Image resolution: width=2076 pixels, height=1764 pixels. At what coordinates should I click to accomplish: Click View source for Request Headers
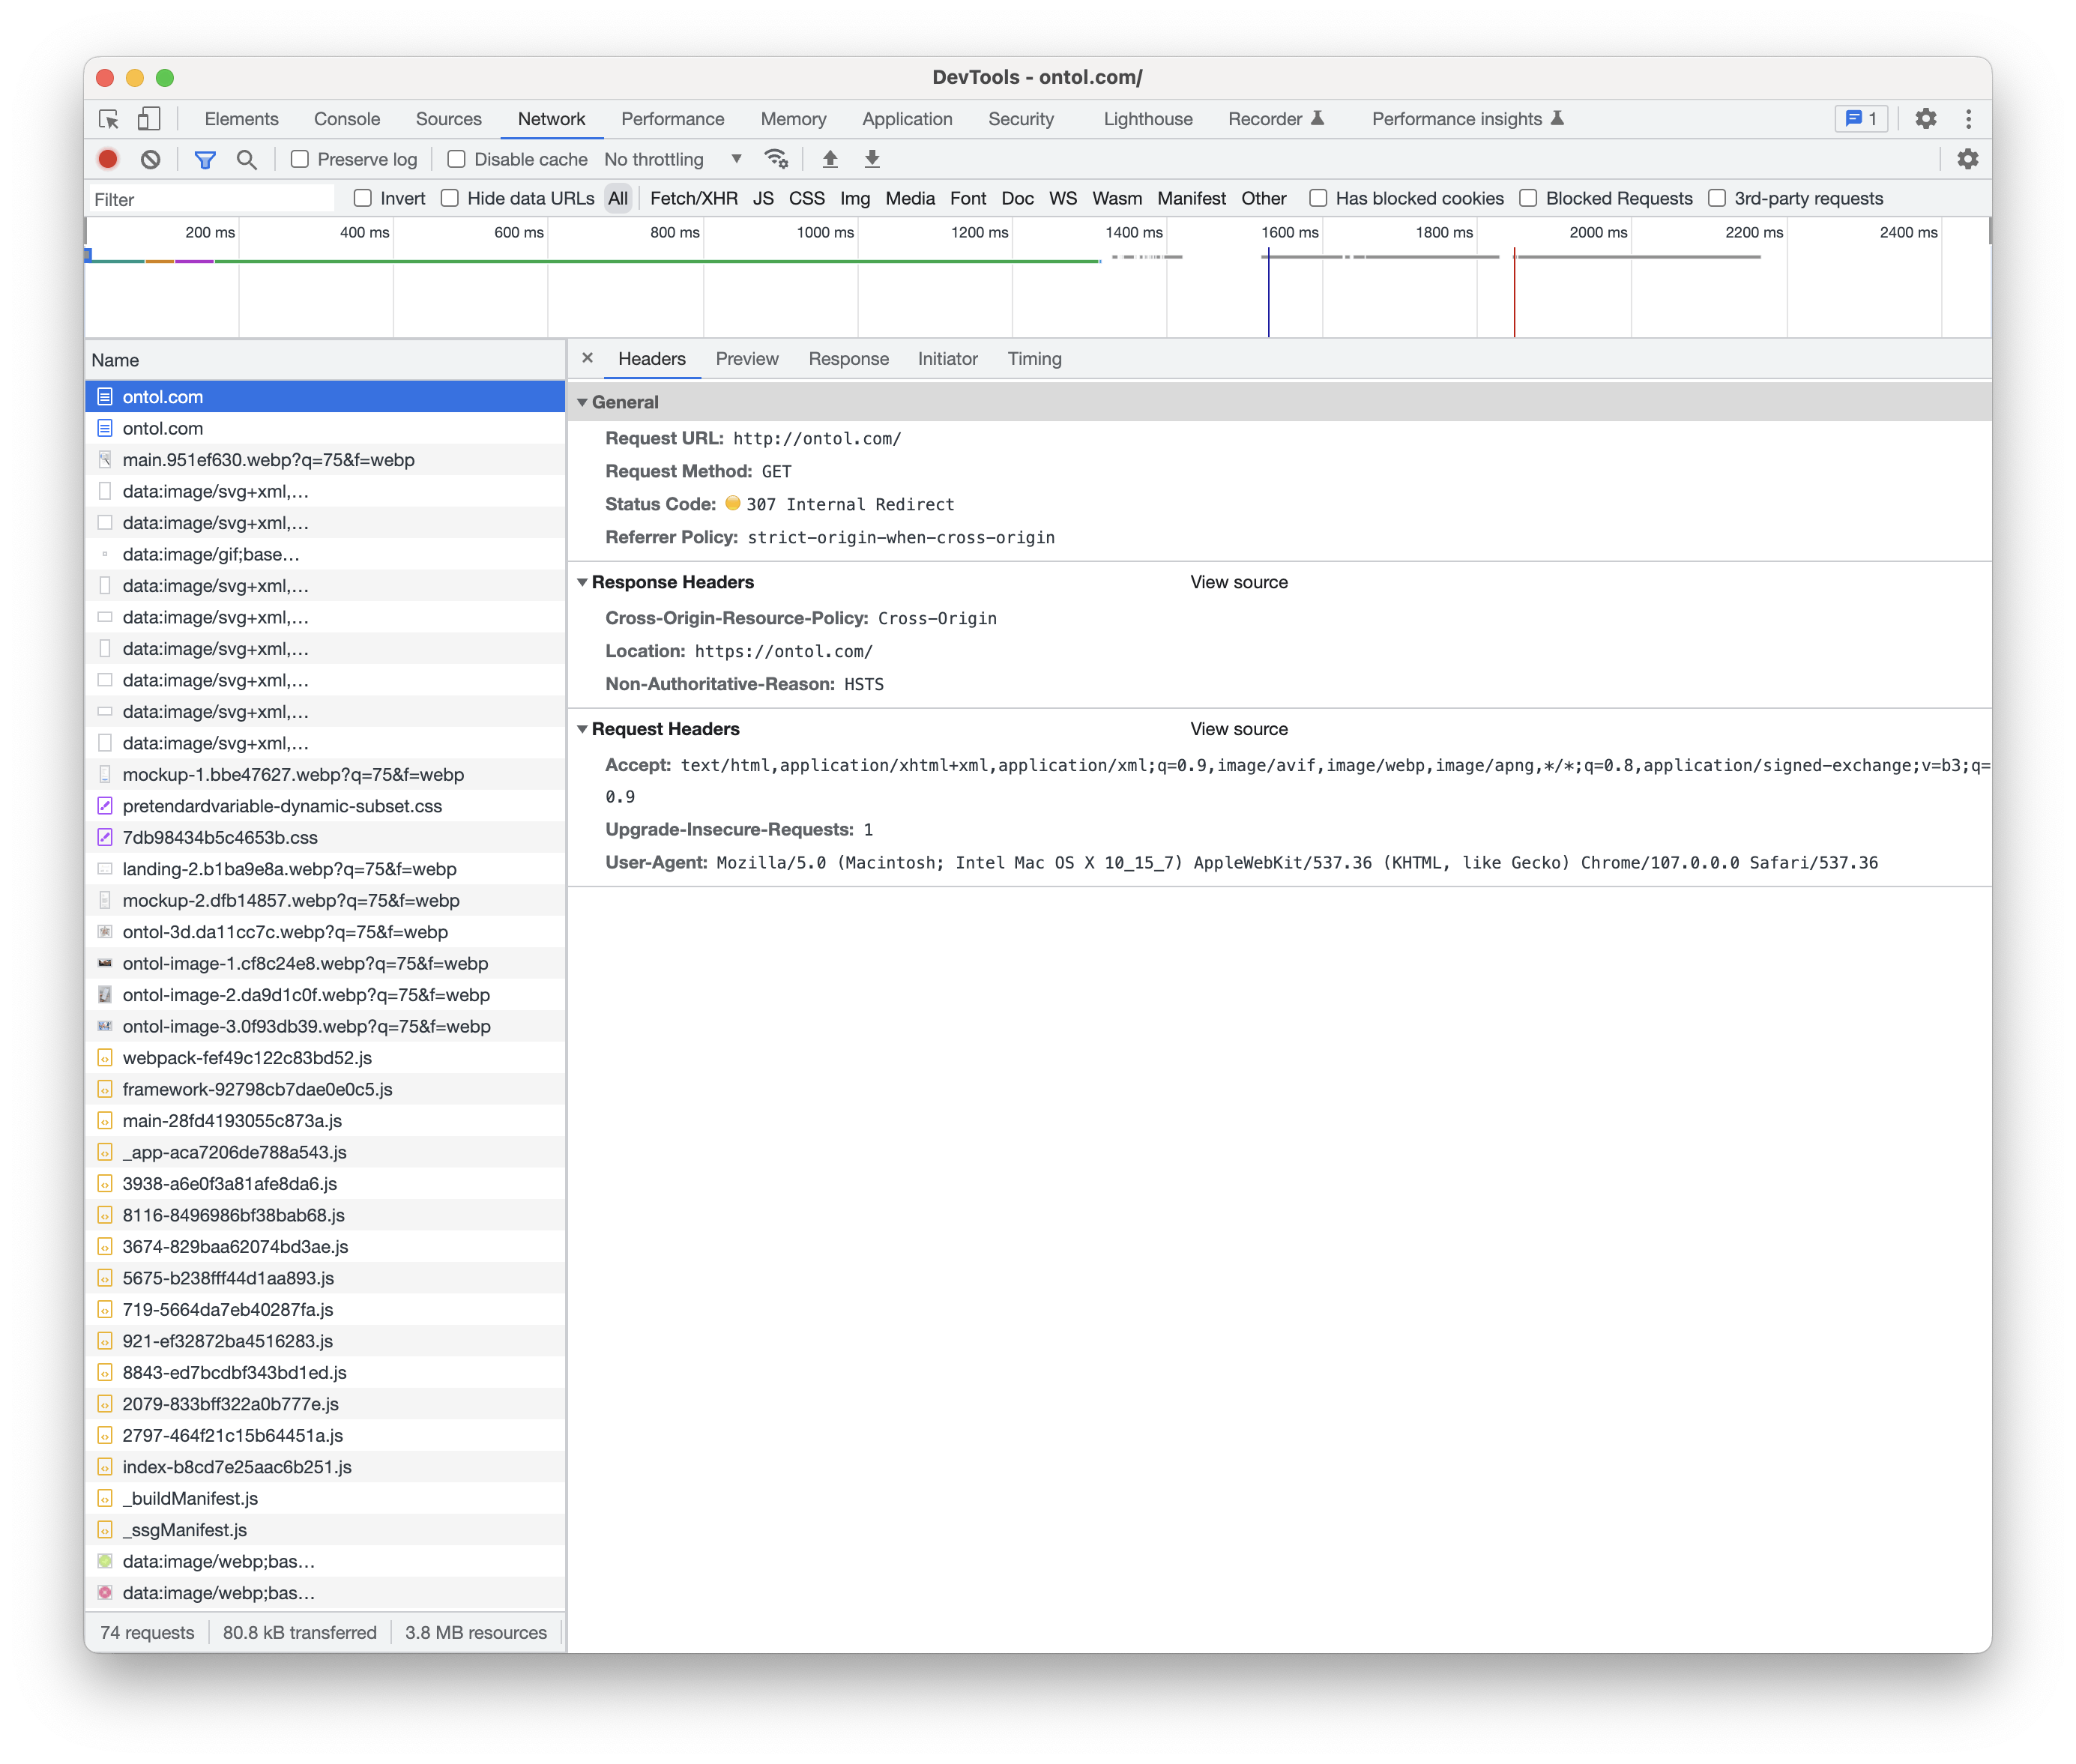coord(1238,729)
